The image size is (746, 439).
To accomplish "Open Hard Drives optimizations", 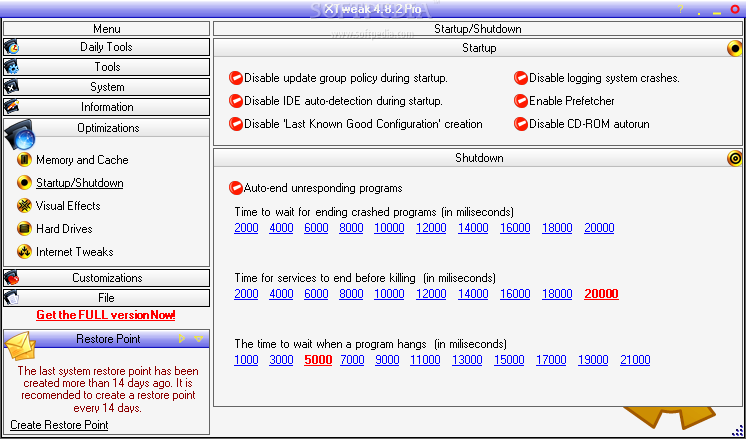I will [64, 229].
